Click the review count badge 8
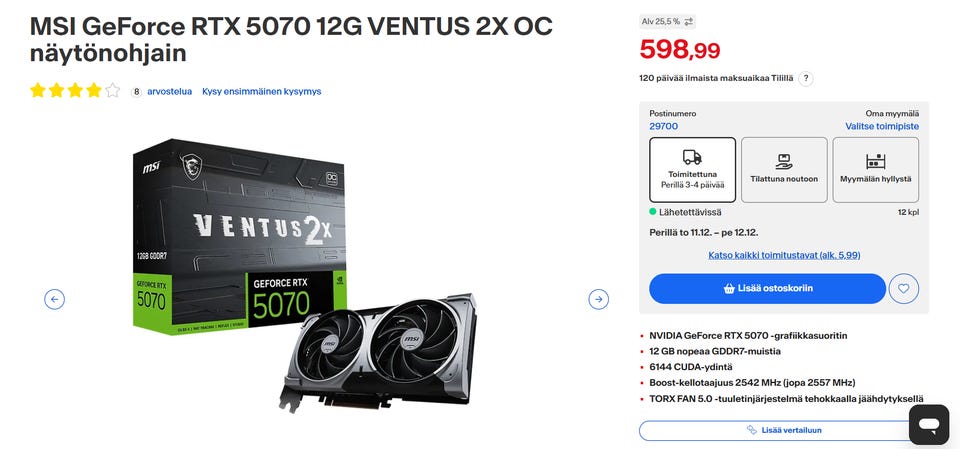 click(x=136, y=91)
